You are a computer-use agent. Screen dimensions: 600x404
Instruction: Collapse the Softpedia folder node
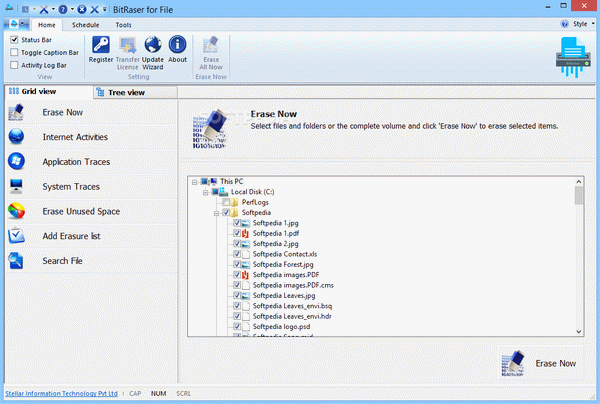(x=217, y=213)
